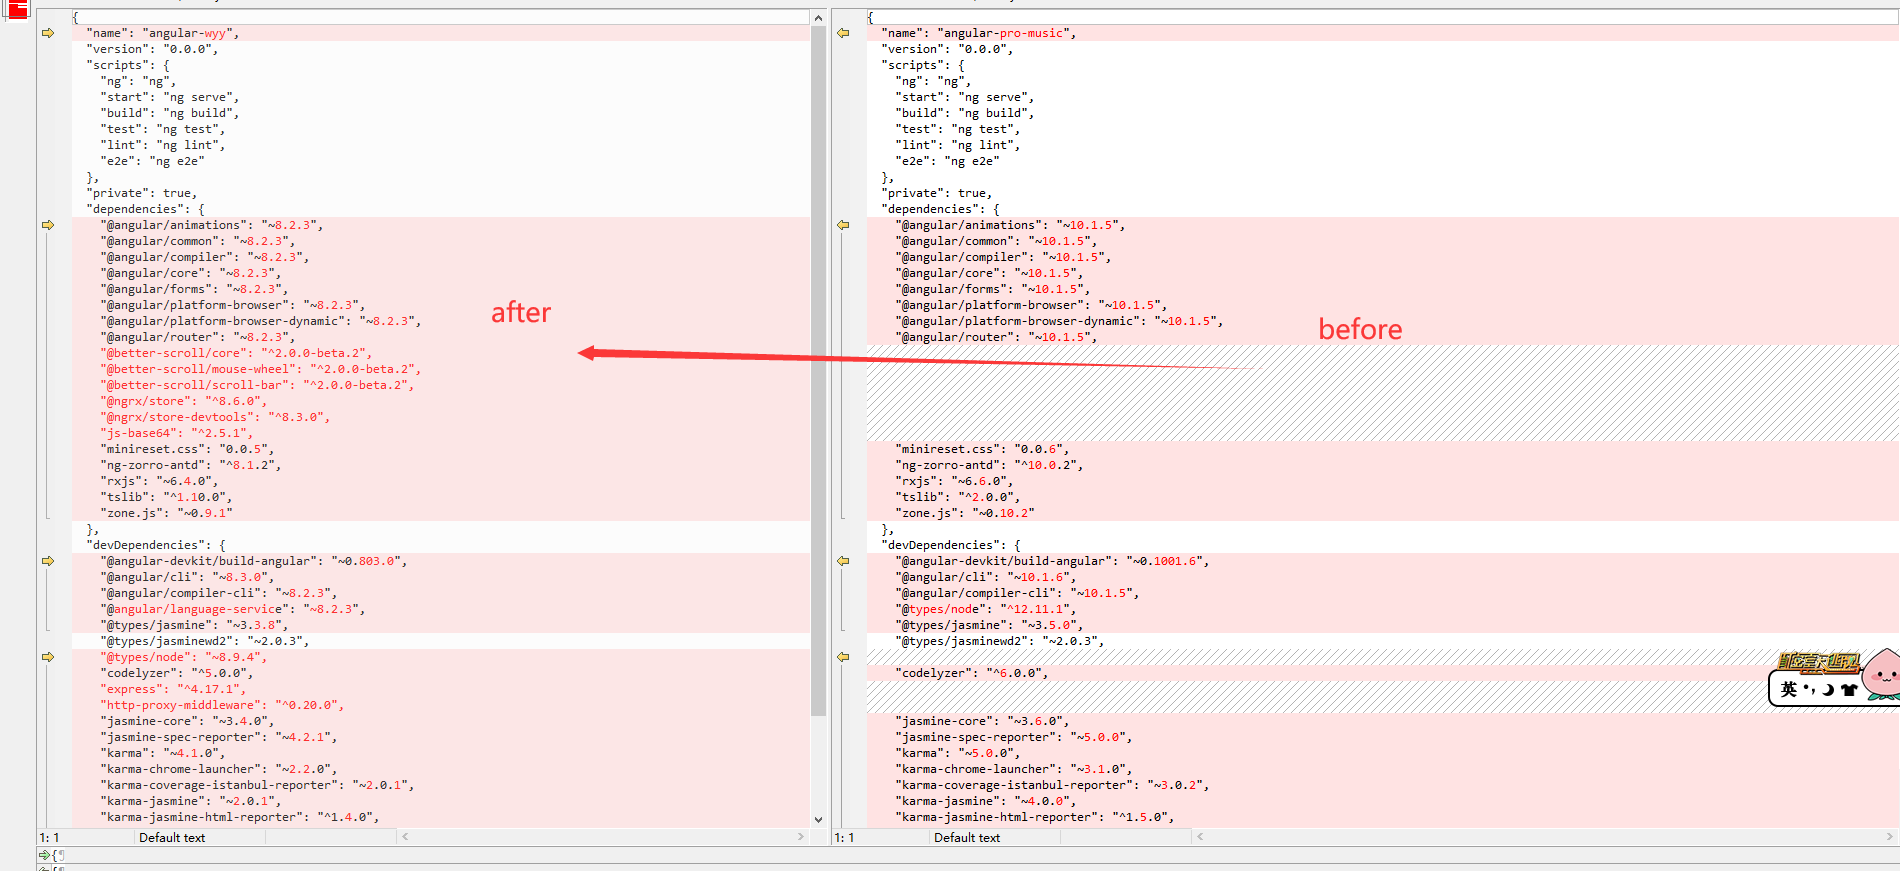
Task: Click "@angular/cli": "~10.1.6" in right pane
Action: click(985, 577)
